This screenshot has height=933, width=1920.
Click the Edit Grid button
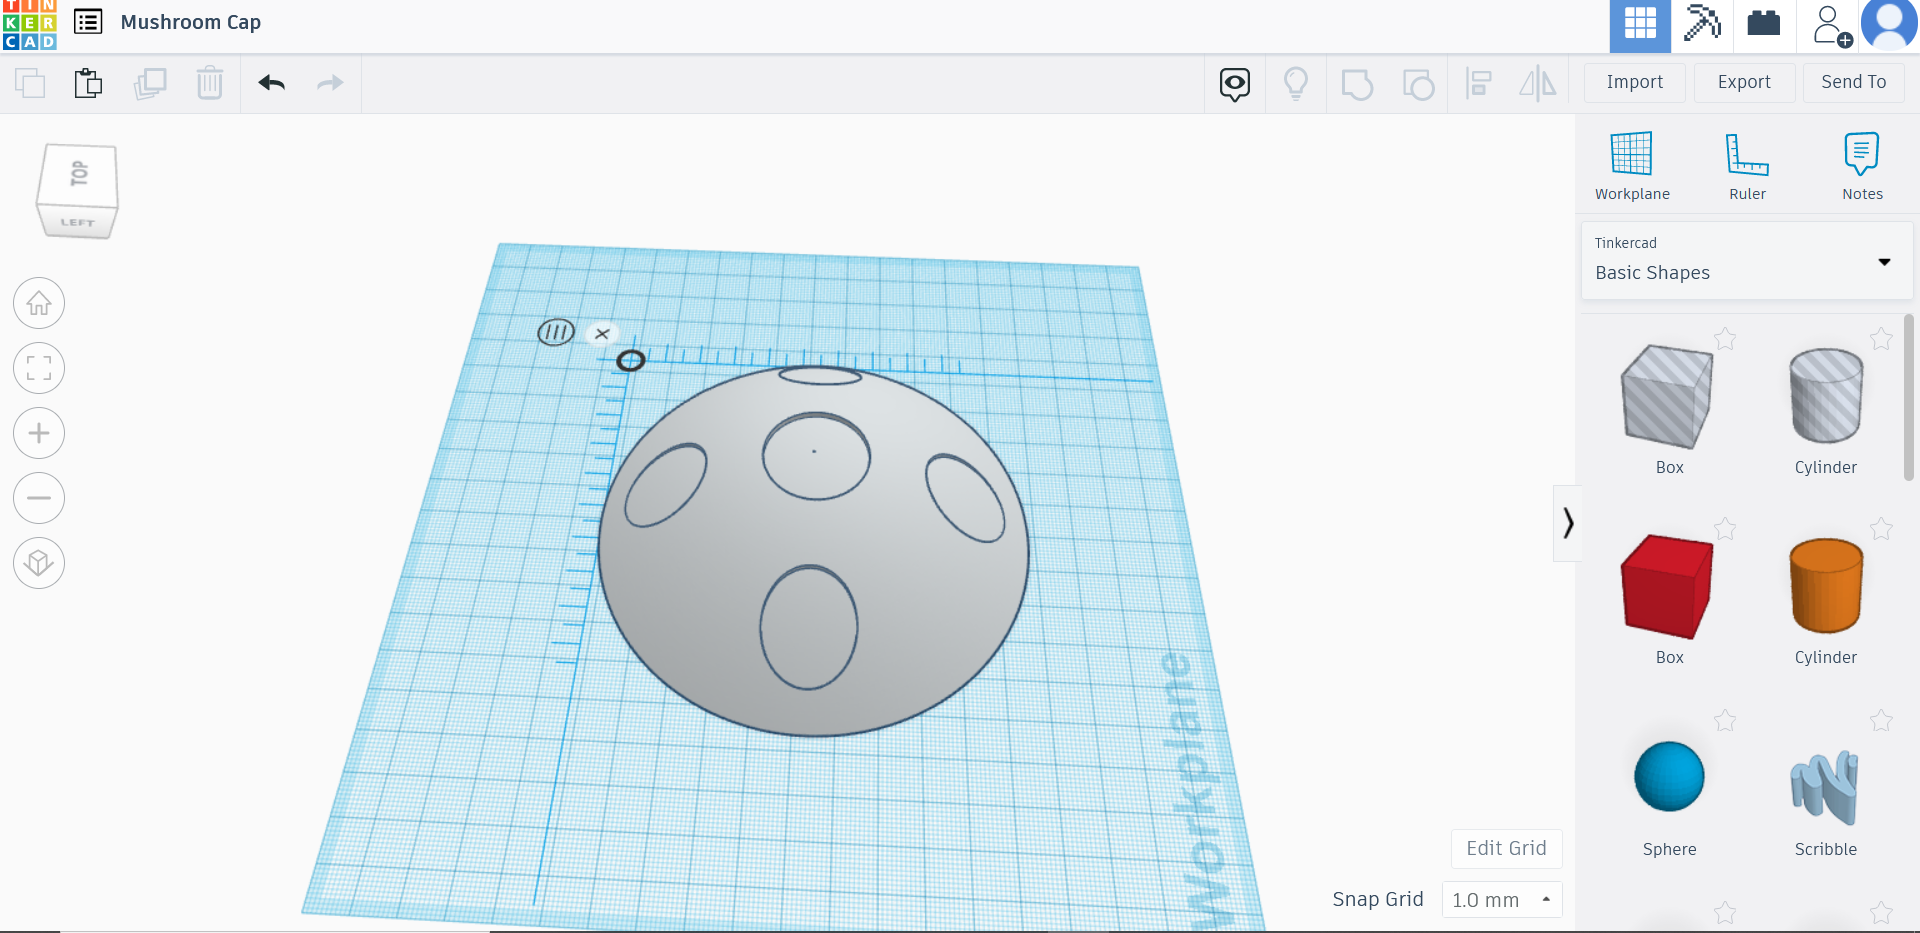tap(1506, 848)
